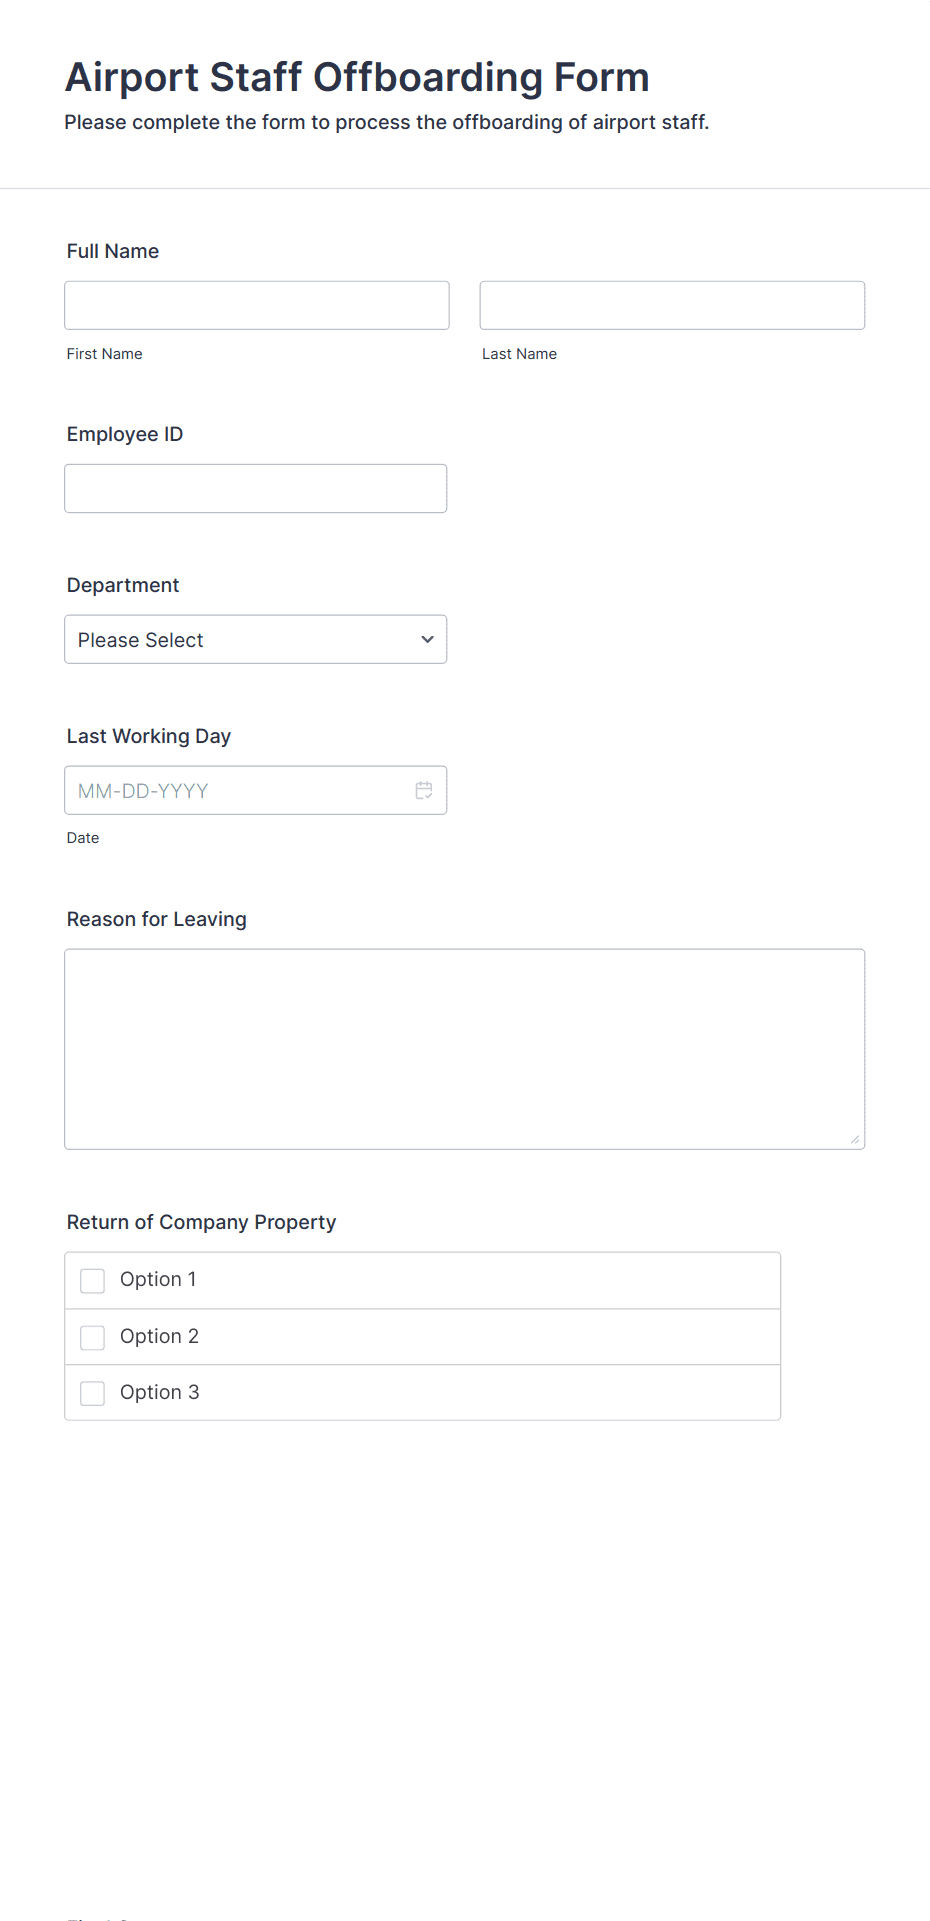
Task: Select the Last Working Day label
Action: (149, 736)
